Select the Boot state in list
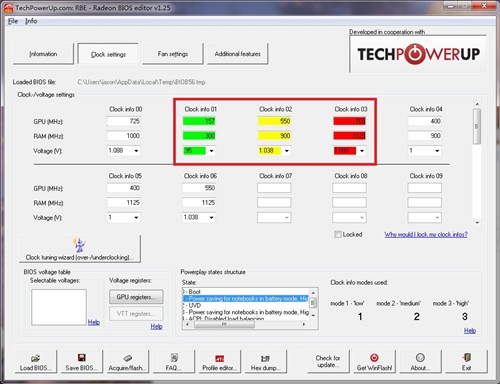Screen dimensions: 500x384 tap(246, 291)
